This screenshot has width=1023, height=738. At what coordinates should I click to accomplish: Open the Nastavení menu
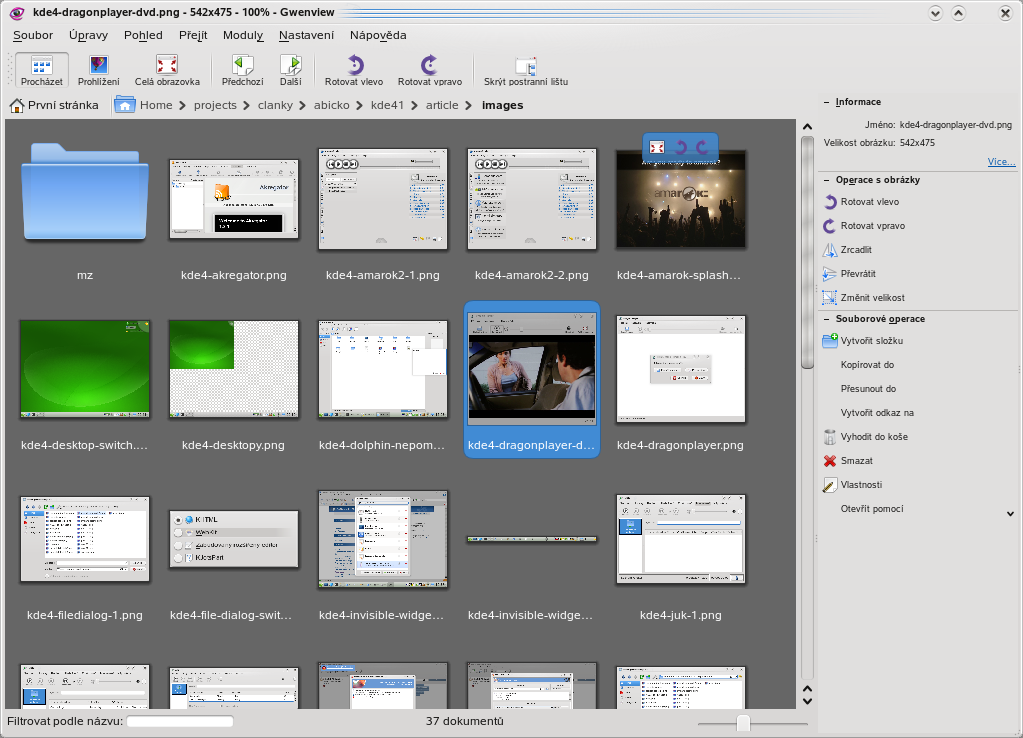[x=307, y=35]
